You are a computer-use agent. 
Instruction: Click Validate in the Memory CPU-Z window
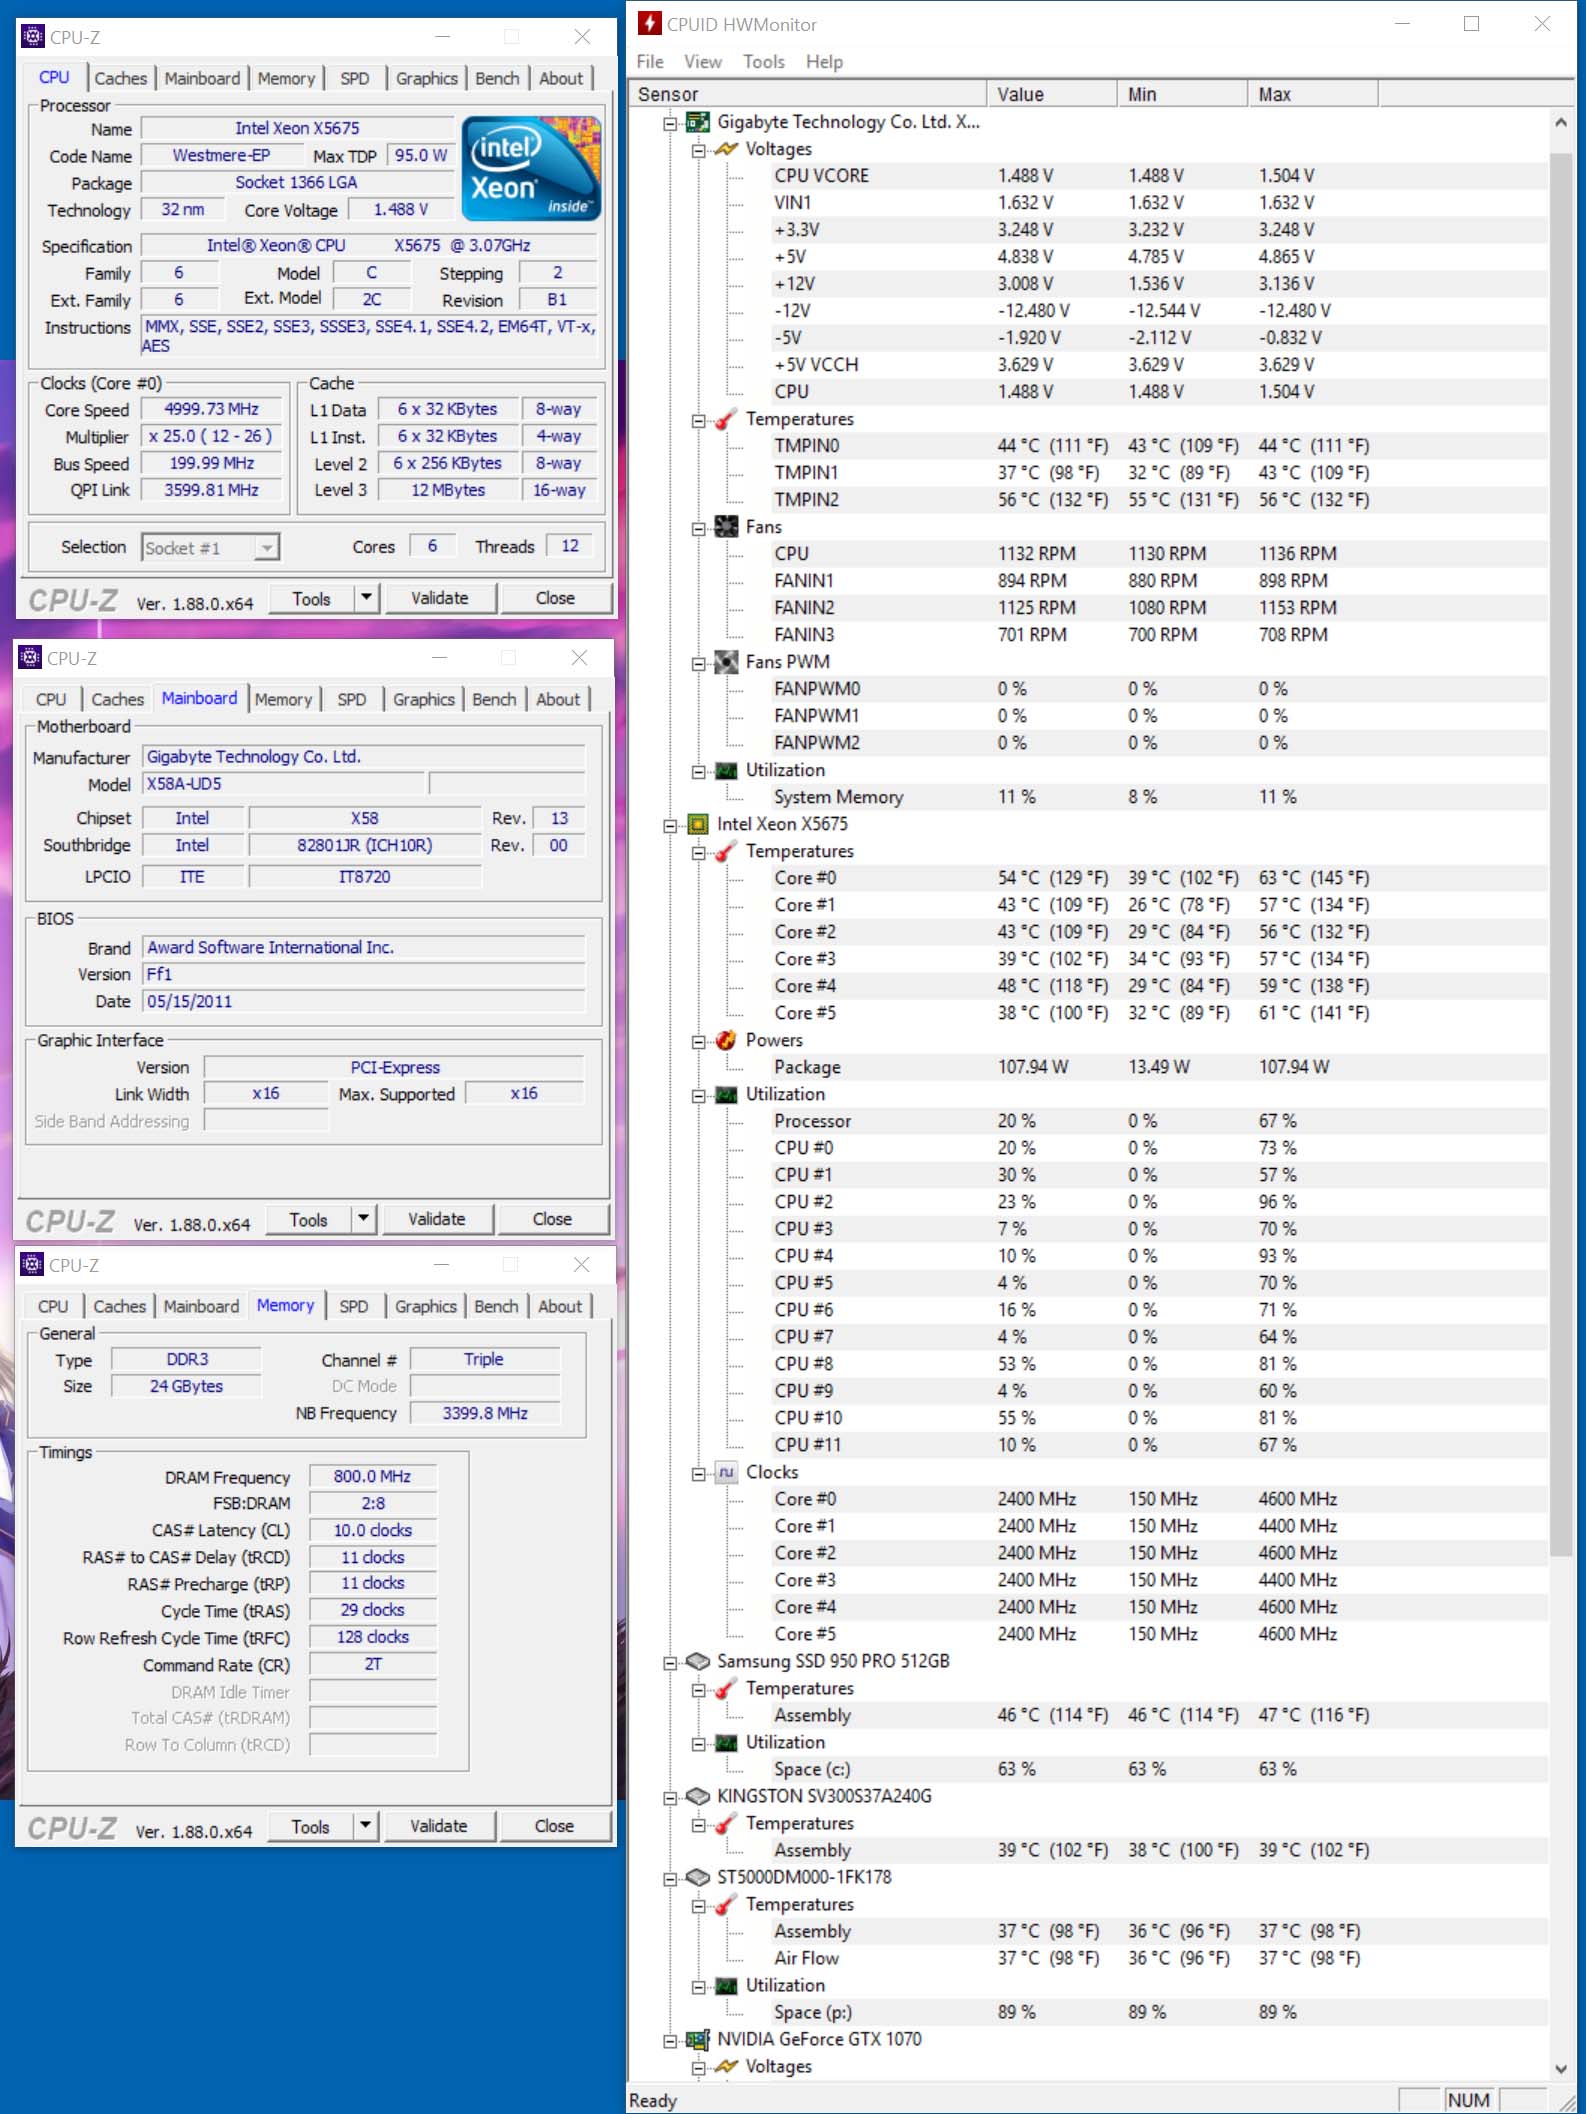(438, 1826)
